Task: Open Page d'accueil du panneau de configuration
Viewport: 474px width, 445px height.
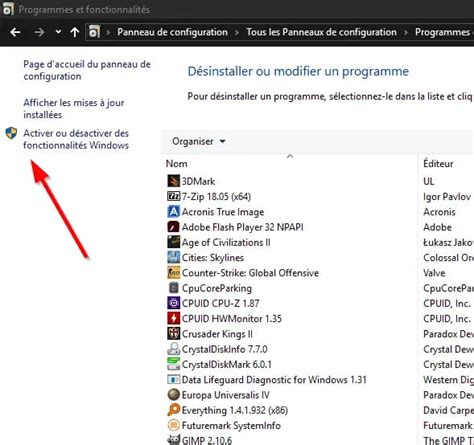Action: (x=87, y=70)
